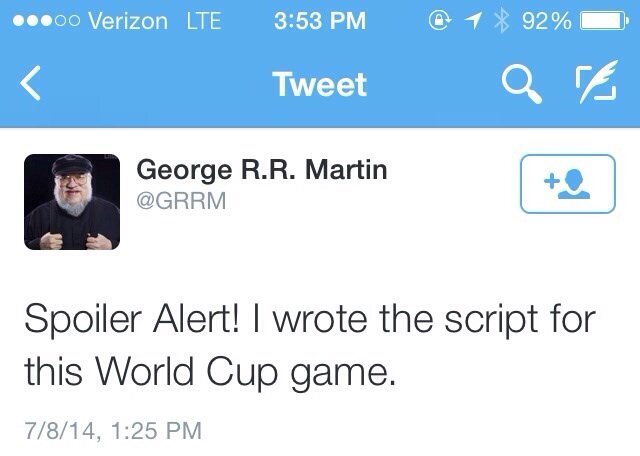The height and width of the screenshot is (456, 640).
Task: Tap the George R.R. Martin display name
Action: click(260, 172)
